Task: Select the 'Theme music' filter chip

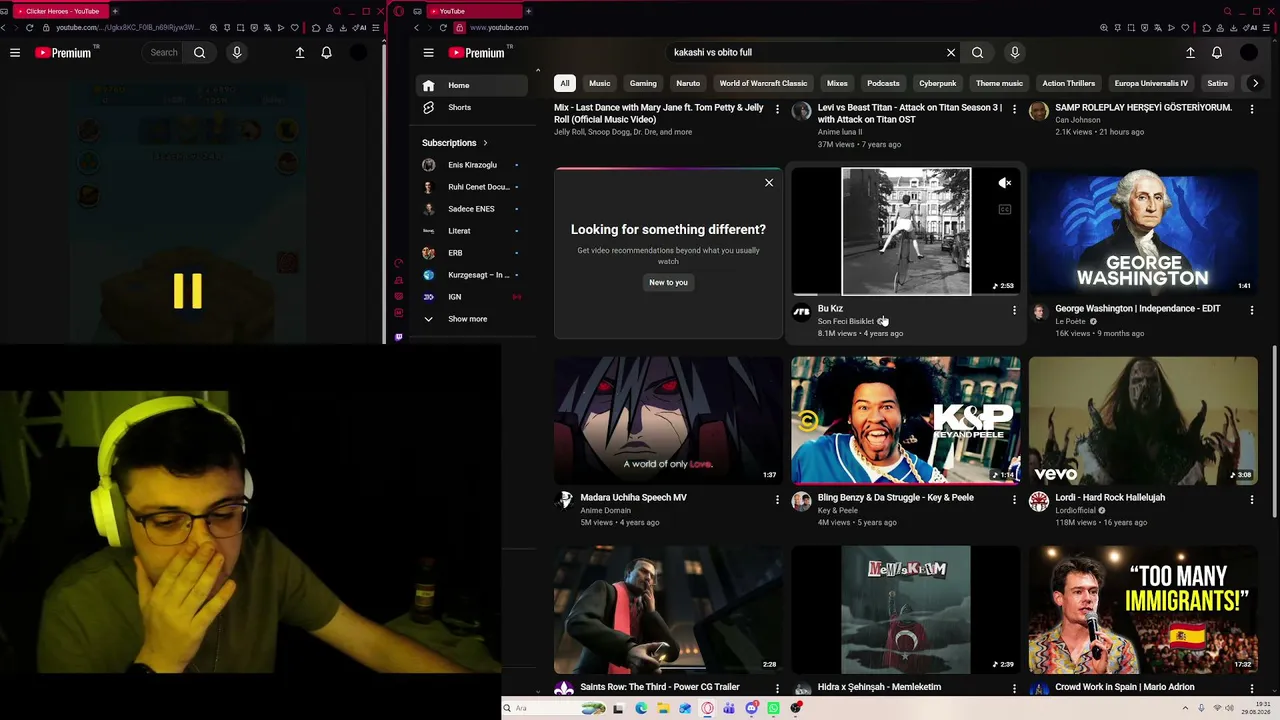Action: (x=999, y=83)
